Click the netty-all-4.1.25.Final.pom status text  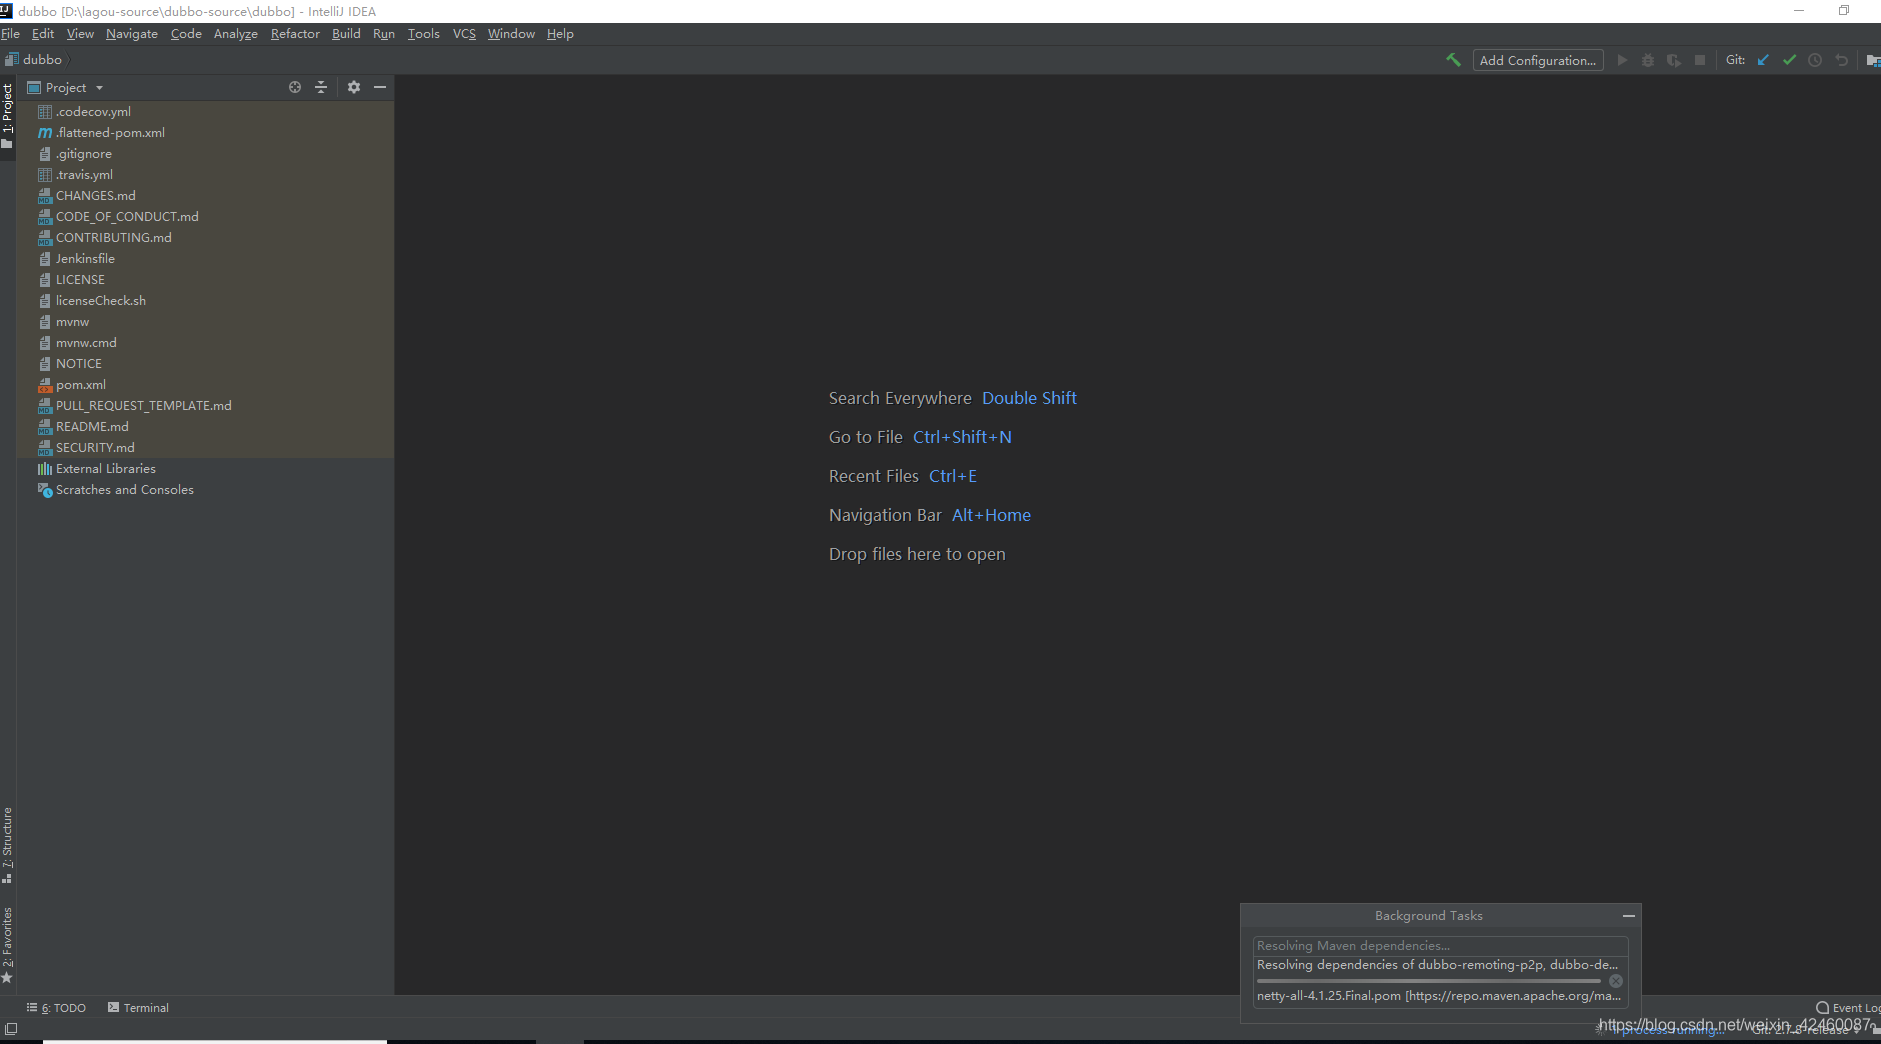coord(1439,996)
